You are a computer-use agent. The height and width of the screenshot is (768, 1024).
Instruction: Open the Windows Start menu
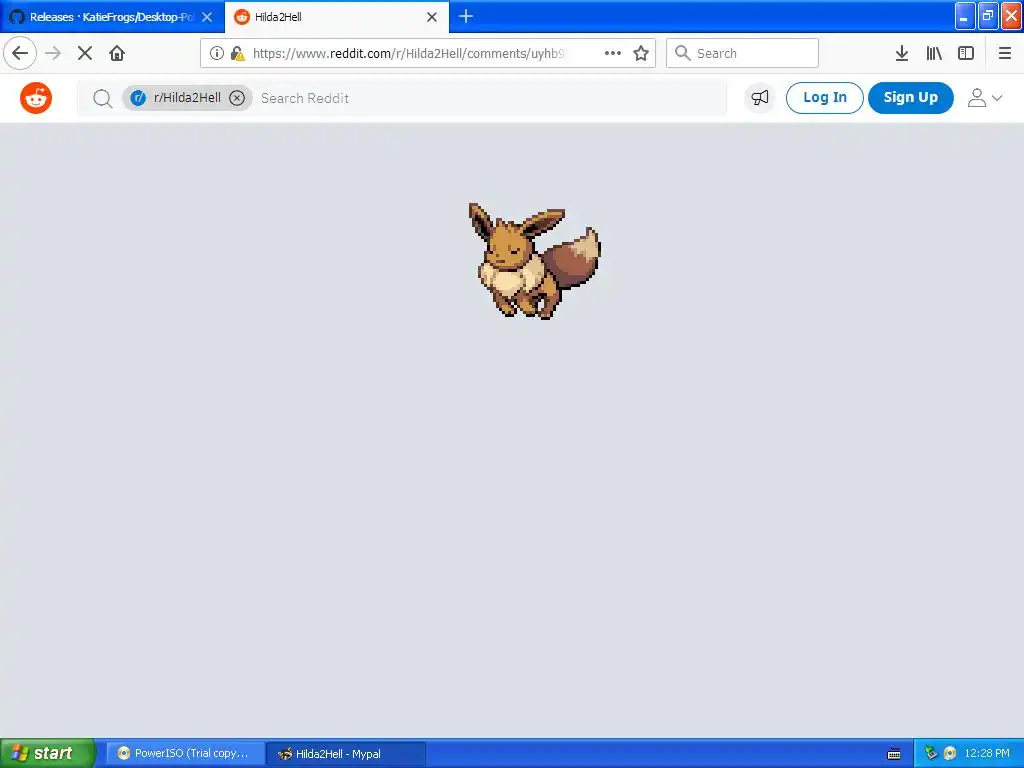47,753
